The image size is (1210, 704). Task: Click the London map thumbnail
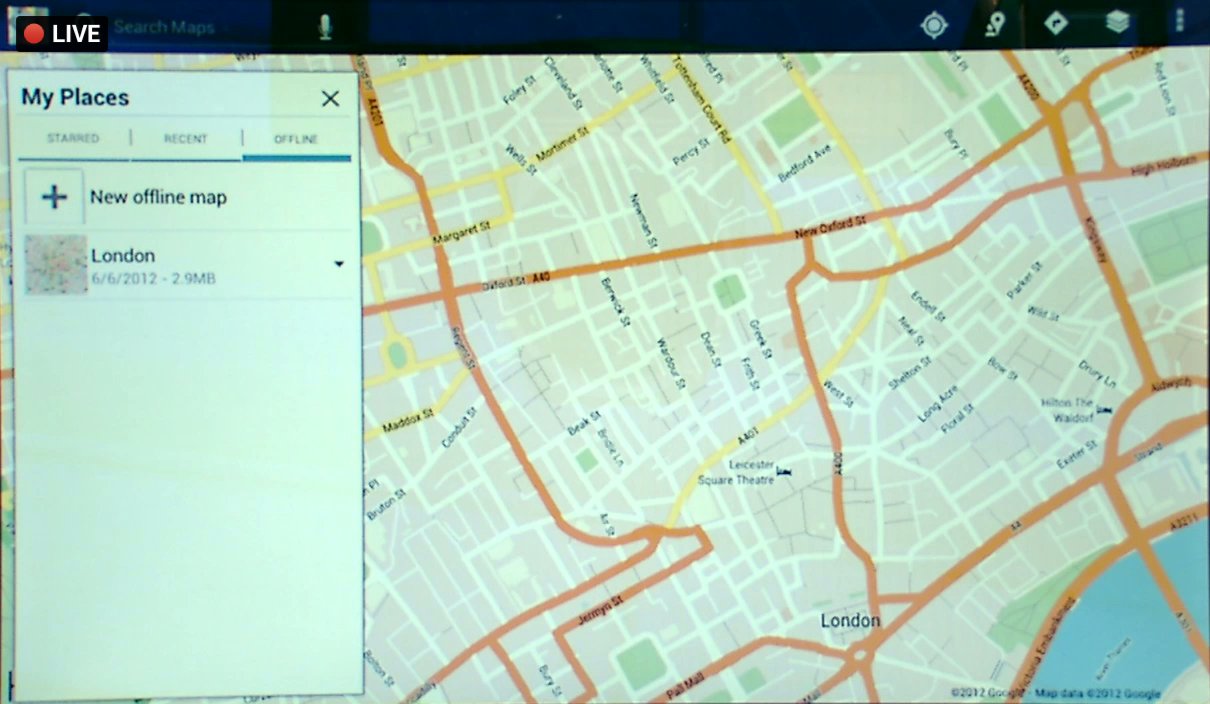click(x=56, y=265)
